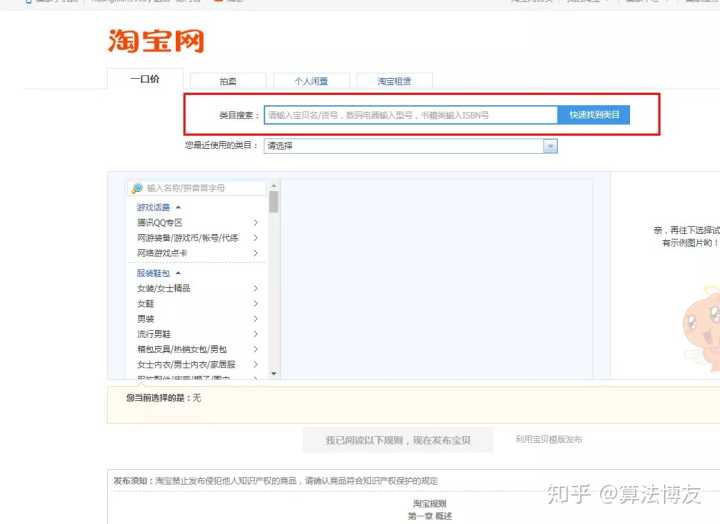Viewport: 720px width, 524px height.
Task: Select the 一口价 tab
Action: (145, 79)
